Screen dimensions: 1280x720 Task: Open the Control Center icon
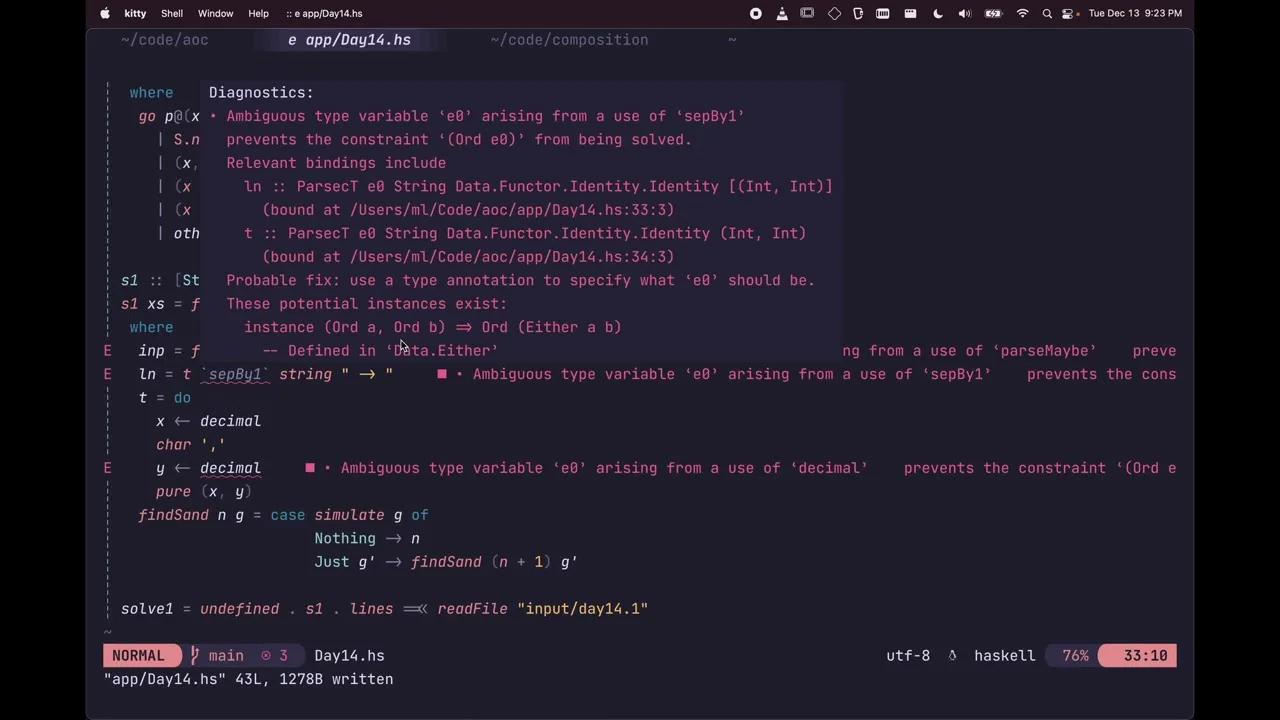[x=1068, y=13]
